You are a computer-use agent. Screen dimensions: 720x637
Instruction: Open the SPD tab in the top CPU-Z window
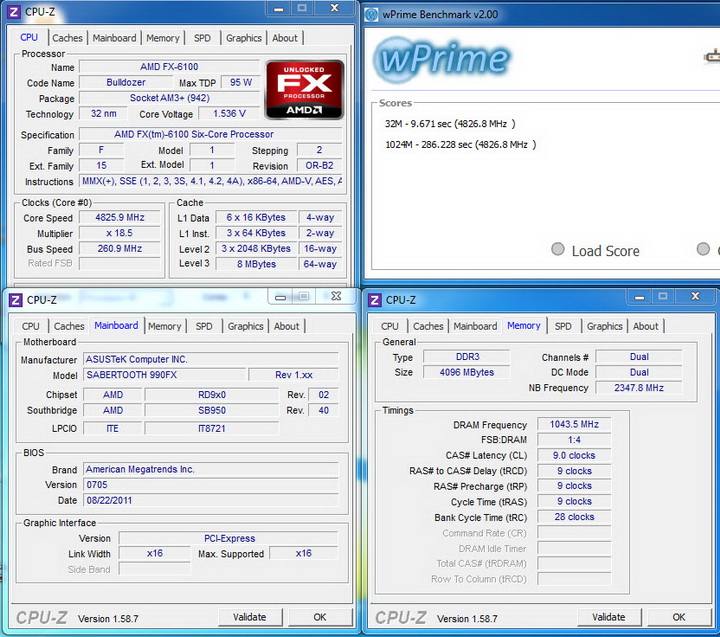(x=202, y=38)
